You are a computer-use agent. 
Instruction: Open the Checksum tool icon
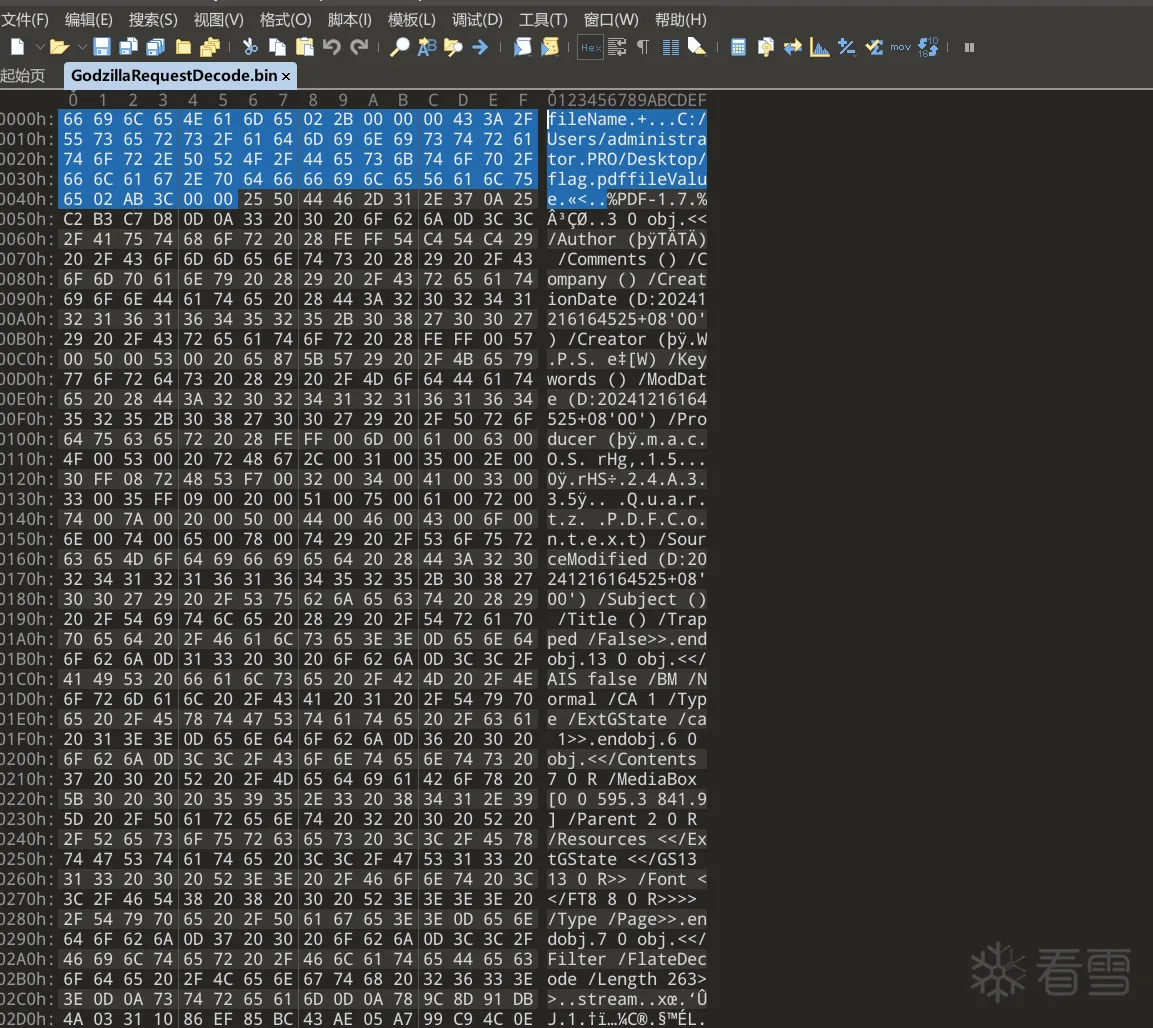(874, 47)
